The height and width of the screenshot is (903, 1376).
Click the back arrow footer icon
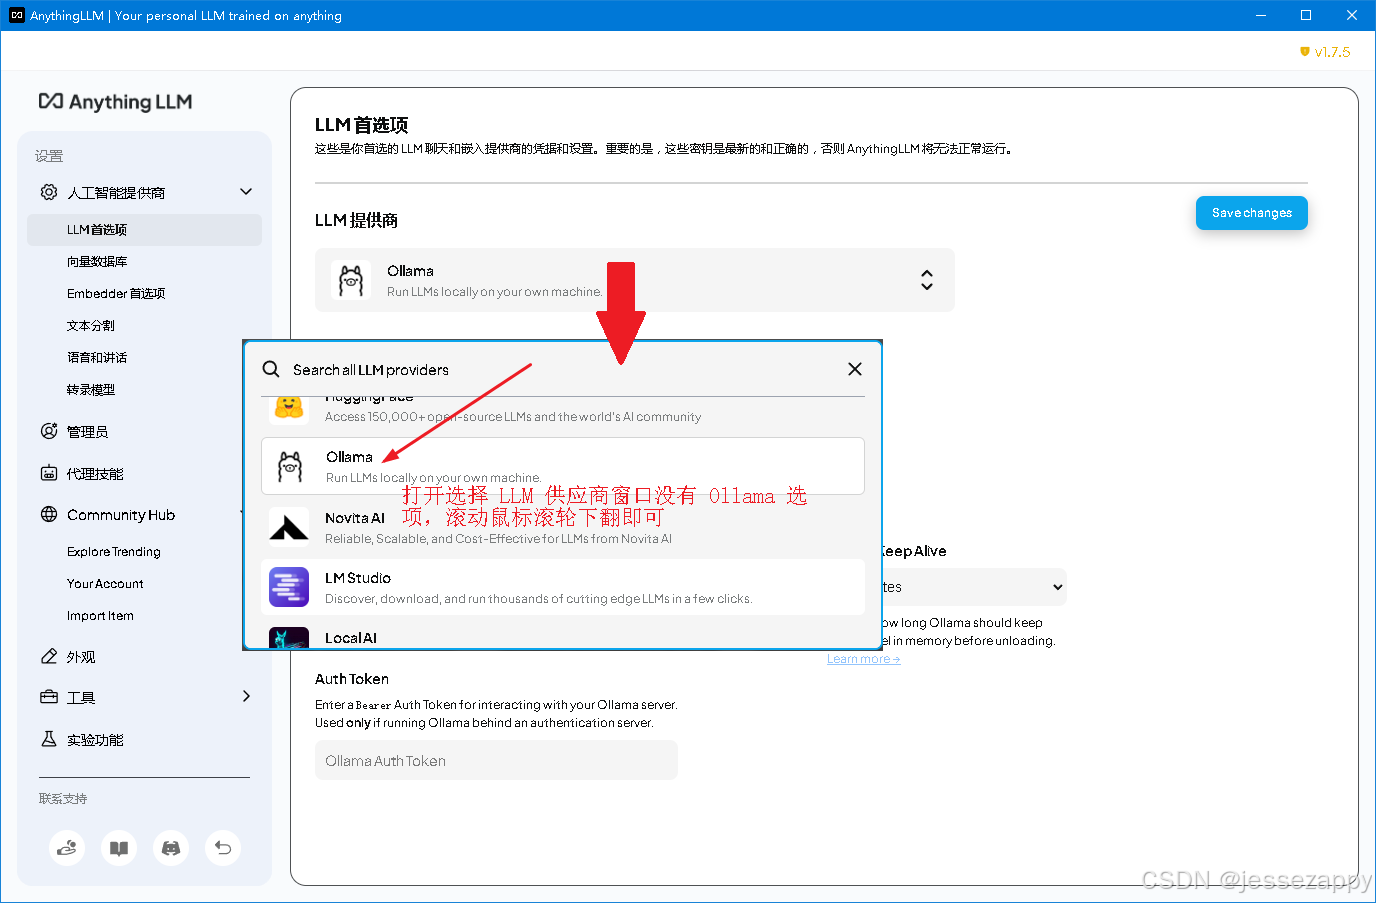[223, 848]
